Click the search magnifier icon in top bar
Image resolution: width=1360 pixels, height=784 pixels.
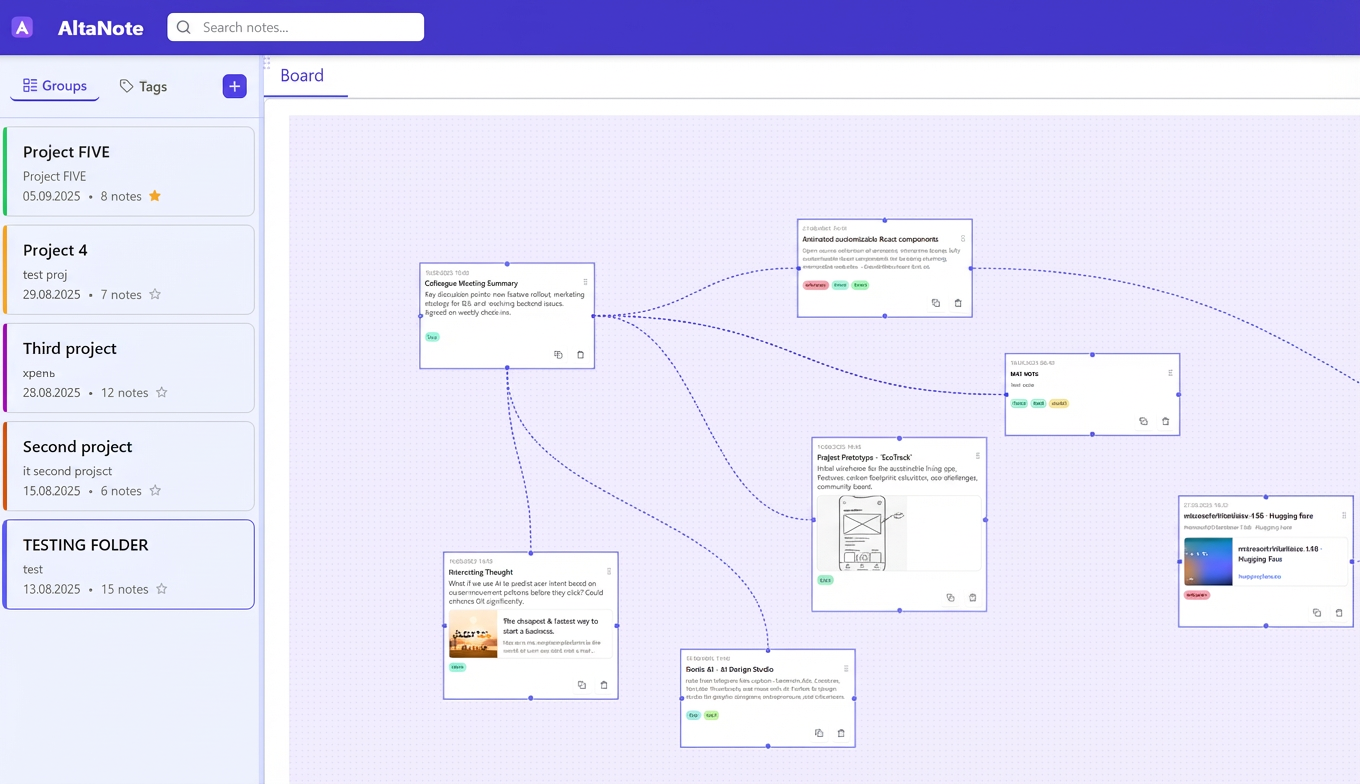pos(183,27)
